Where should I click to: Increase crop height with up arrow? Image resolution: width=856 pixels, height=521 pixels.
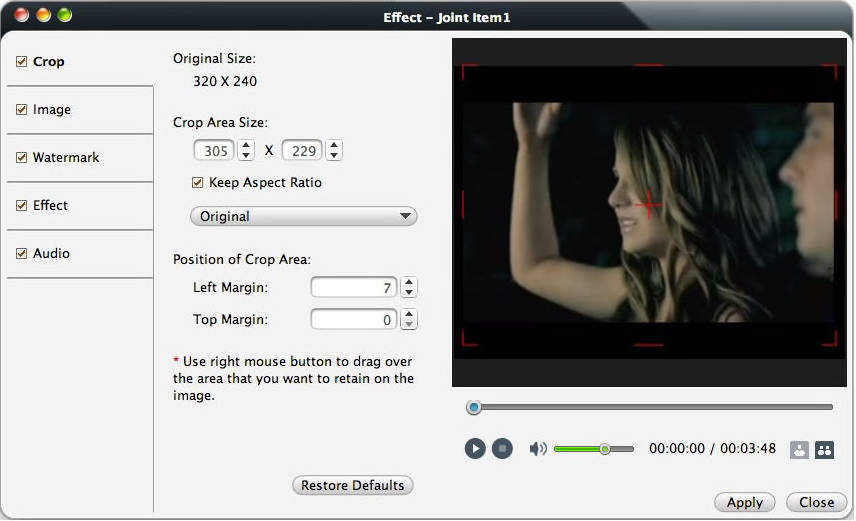(334, 145)
